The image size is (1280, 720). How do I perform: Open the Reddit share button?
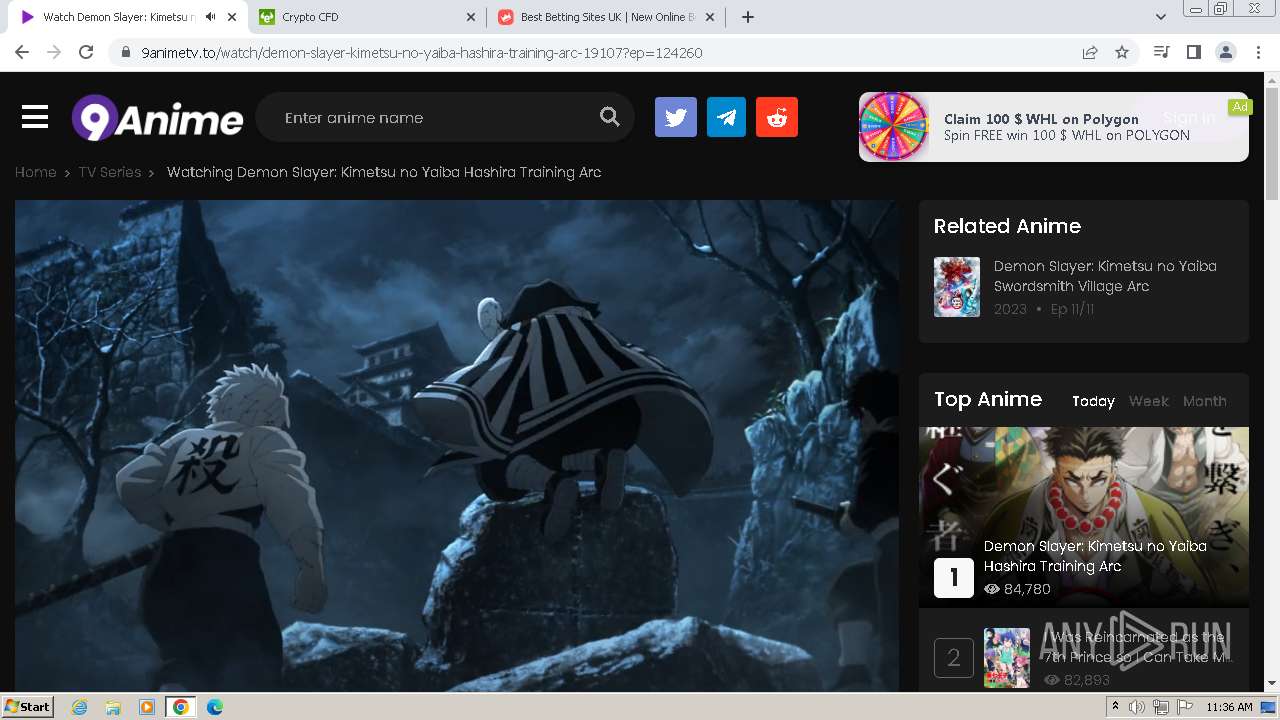tap(777, 117)
